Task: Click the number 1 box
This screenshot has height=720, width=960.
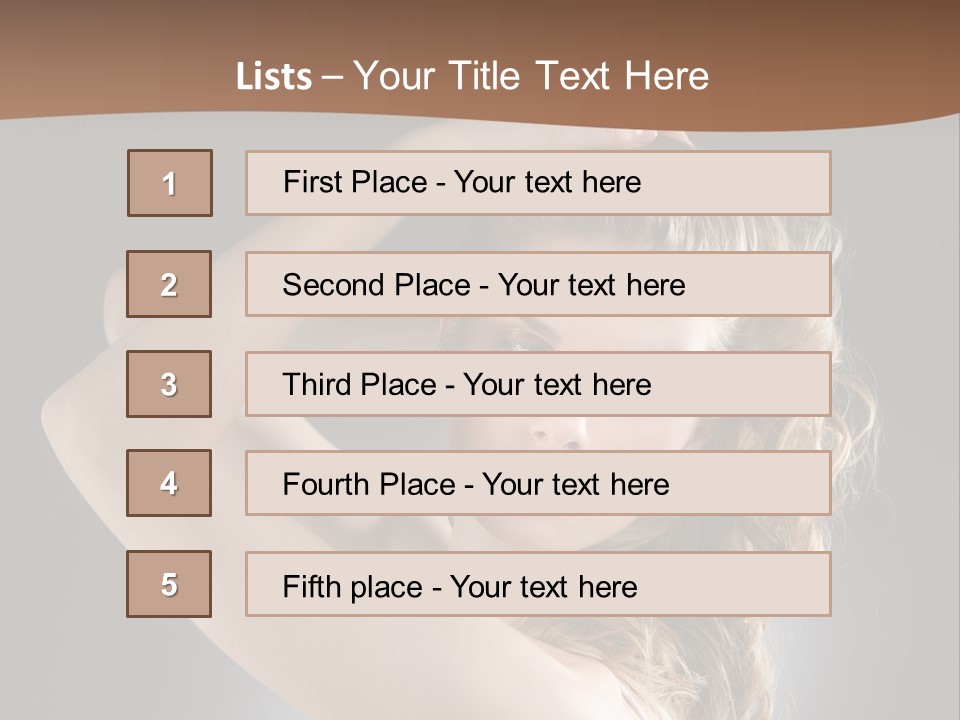Action: pos(170,183)
